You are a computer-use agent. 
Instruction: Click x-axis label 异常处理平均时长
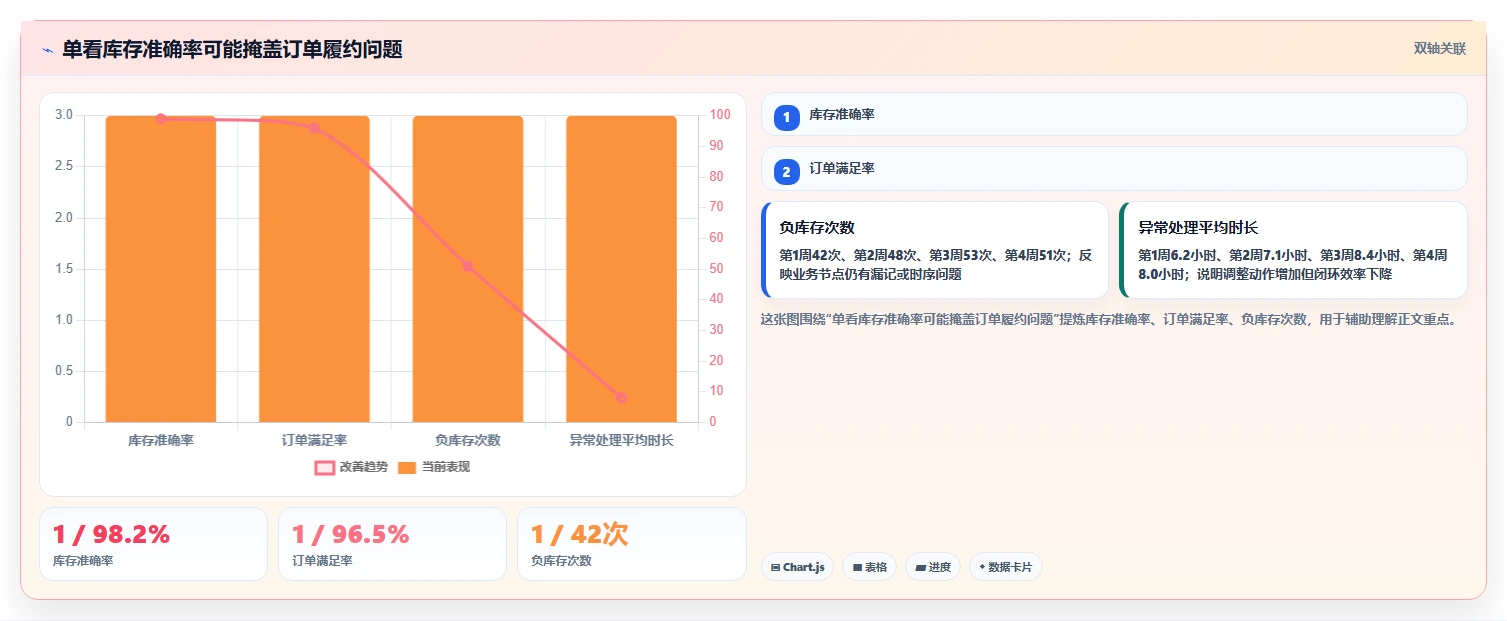(621, 440)
